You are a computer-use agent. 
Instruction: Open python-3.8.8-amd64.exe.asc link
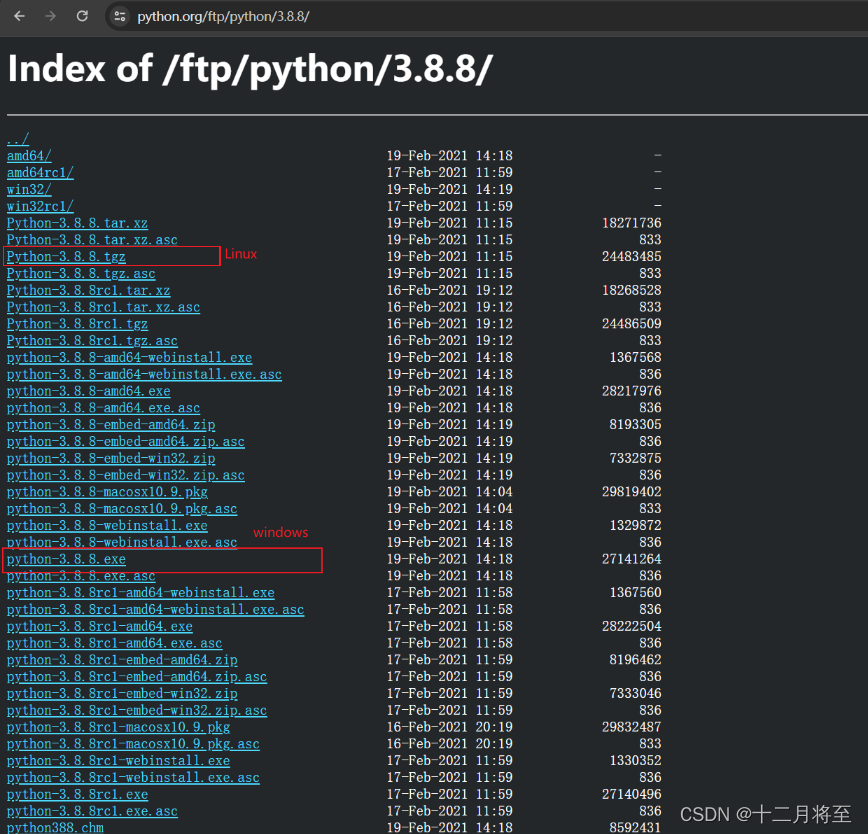[103, 408]
